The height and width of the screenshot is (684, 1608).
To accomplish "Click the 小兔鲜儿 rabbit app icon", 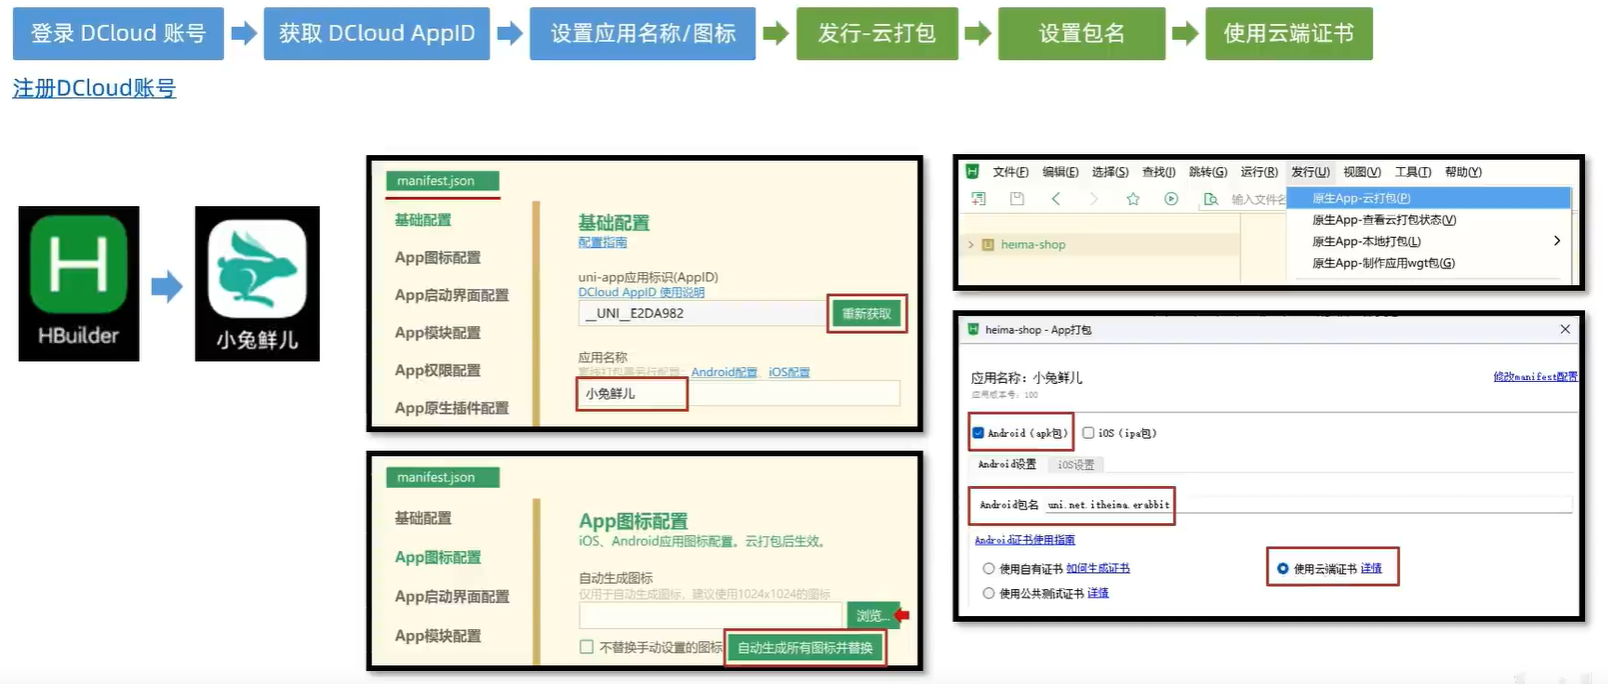I will [257, 283].
